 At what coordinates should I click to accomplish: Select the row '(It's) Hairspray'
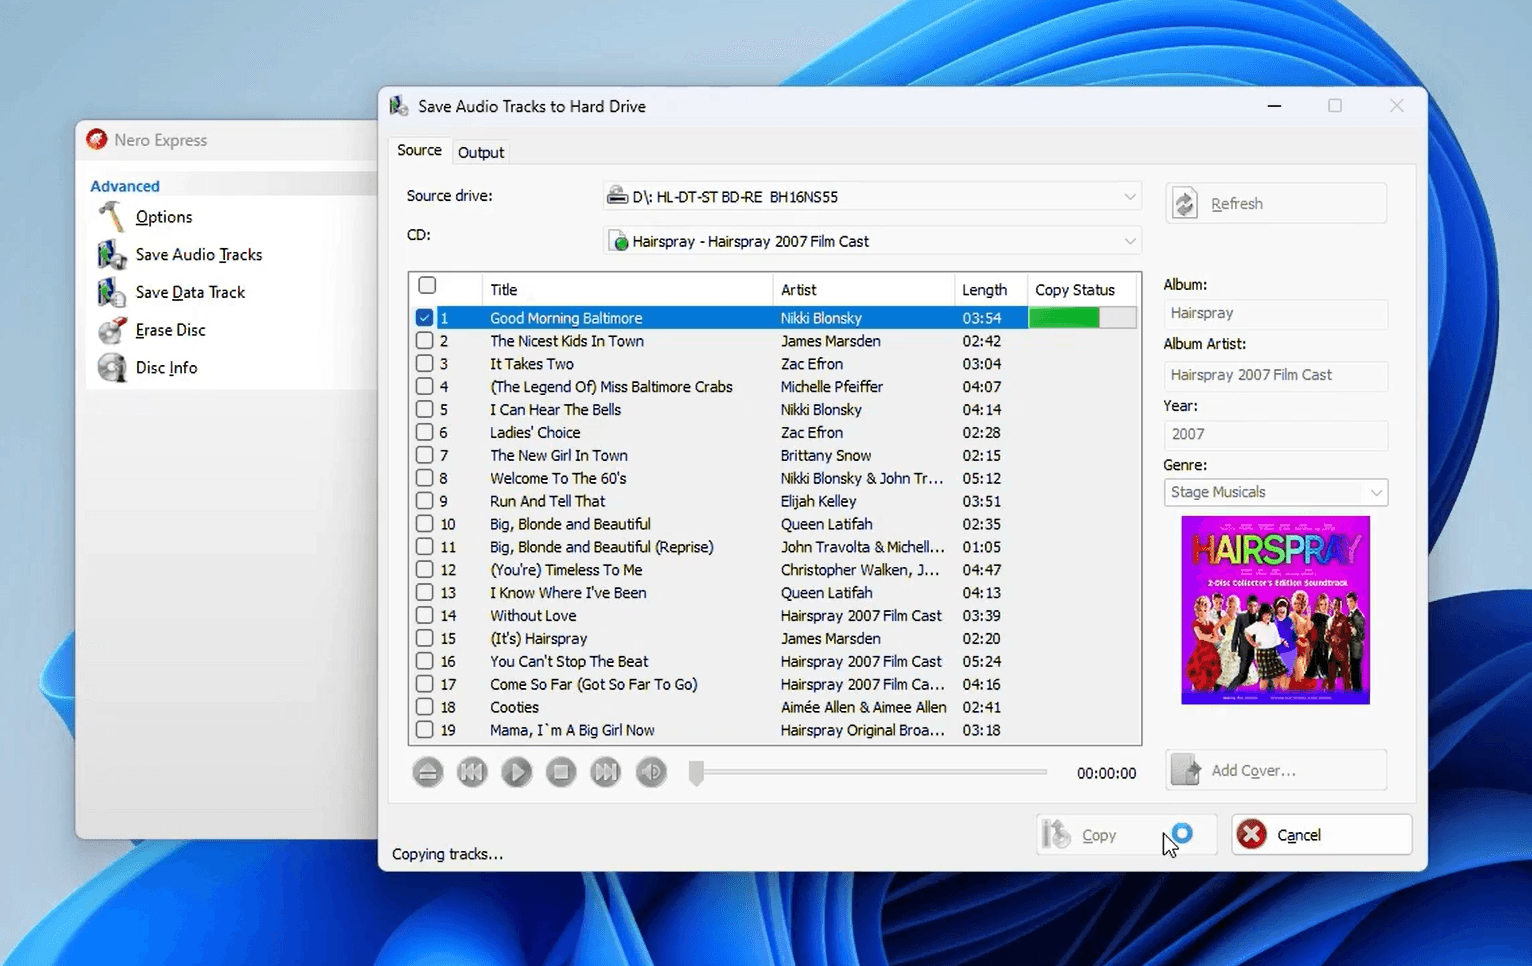point(775,639)
